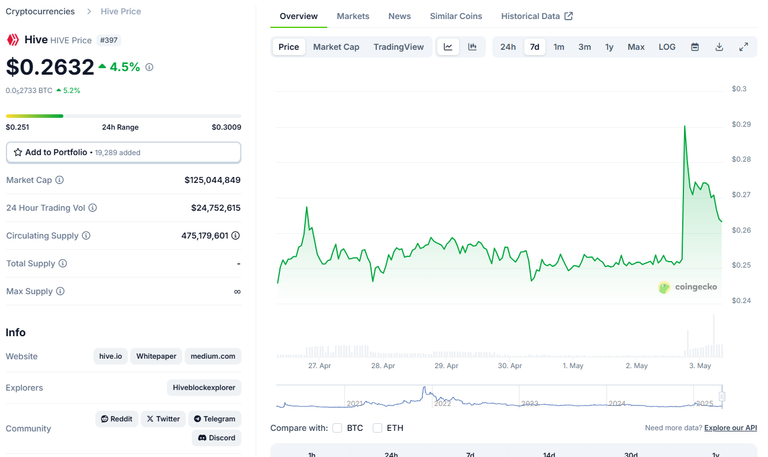This screenshot has height=457, width=768.
Task: Click the 3. May axis label
Action: (700, 365)
